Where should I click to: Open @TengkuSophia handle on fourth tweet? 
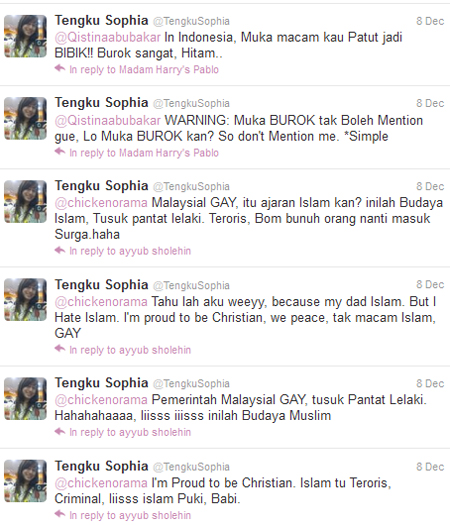(191, 285)
